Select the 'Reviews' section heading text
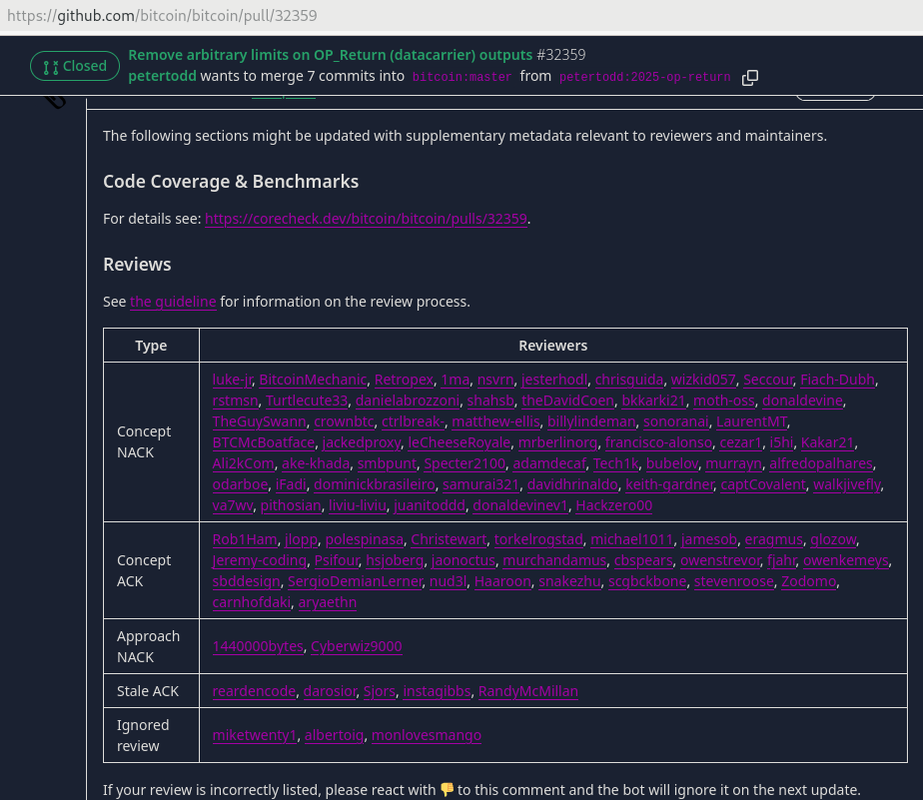 coord(137,265)
